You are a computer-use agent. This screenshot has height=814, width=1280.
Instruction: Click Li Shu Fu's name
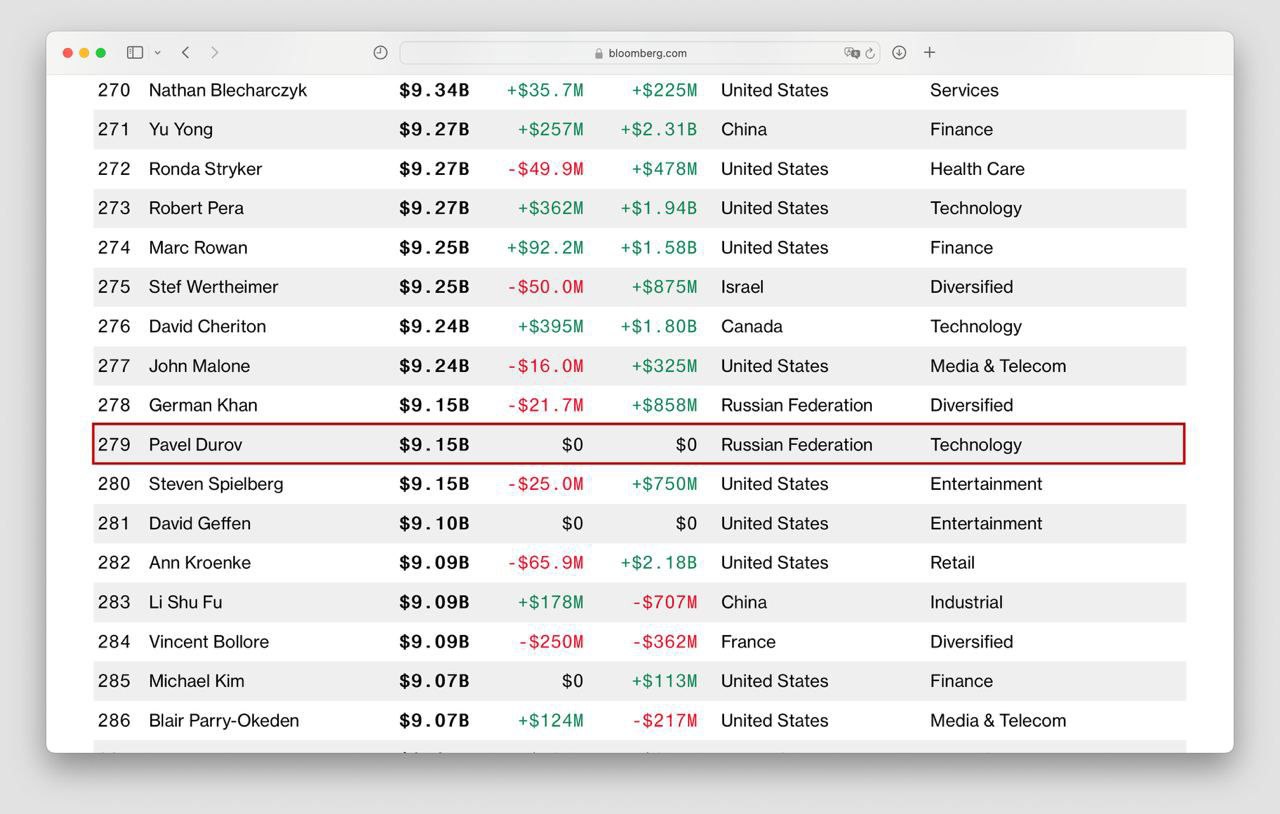(185, 602)
